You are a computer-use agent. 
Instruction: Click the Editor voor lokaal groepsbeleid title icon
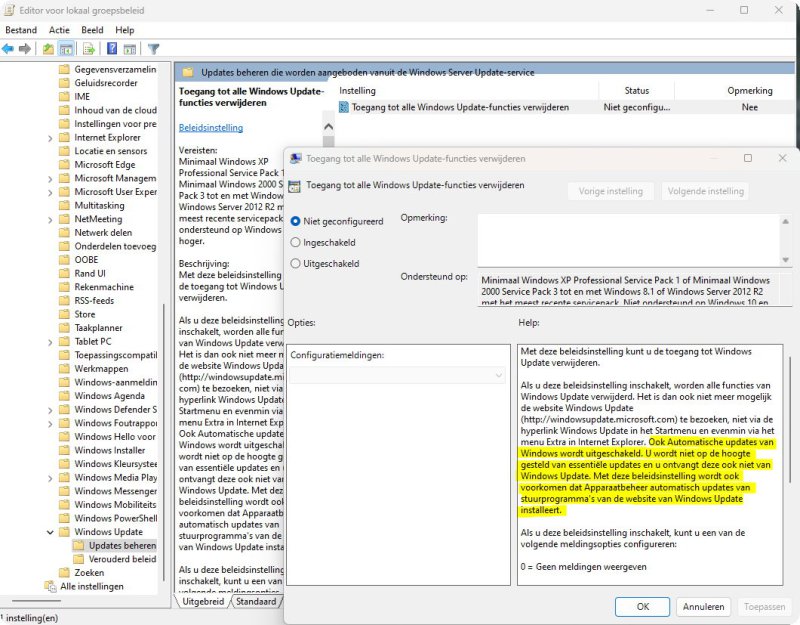coord(9,10)
